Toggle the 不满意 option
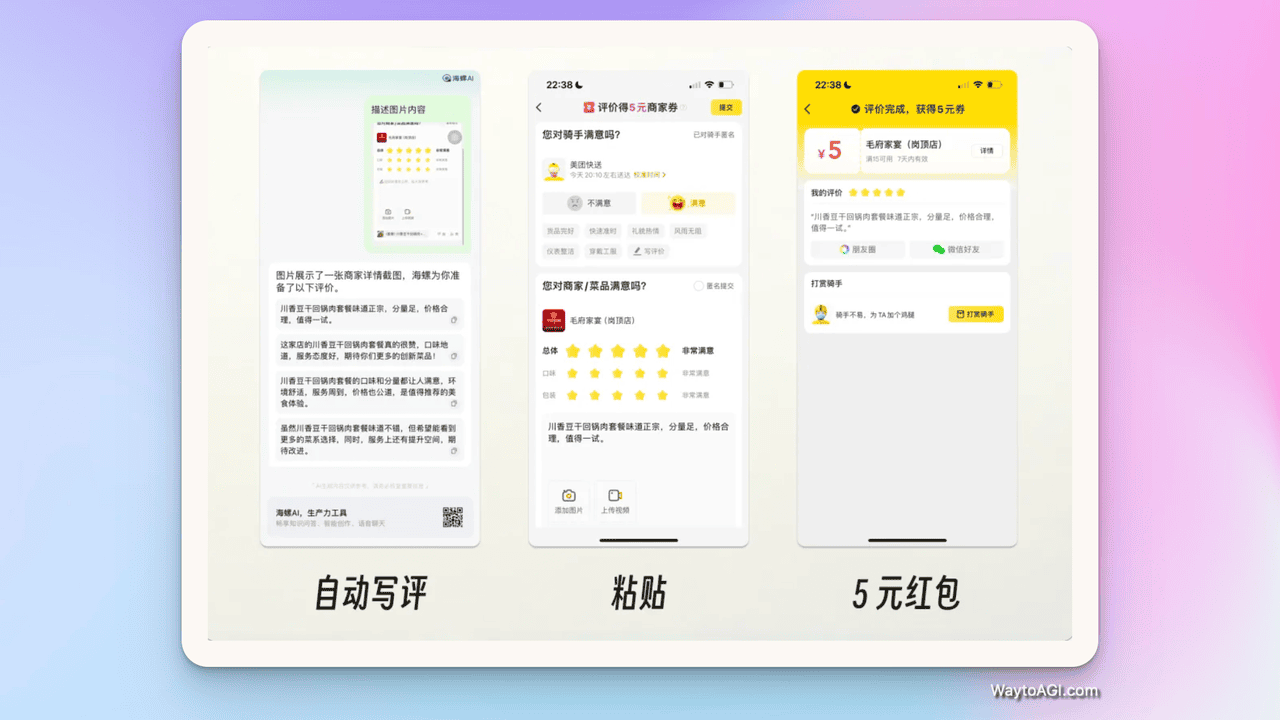This screenshot has width=1280, height=720. click(x=589, y=202)
